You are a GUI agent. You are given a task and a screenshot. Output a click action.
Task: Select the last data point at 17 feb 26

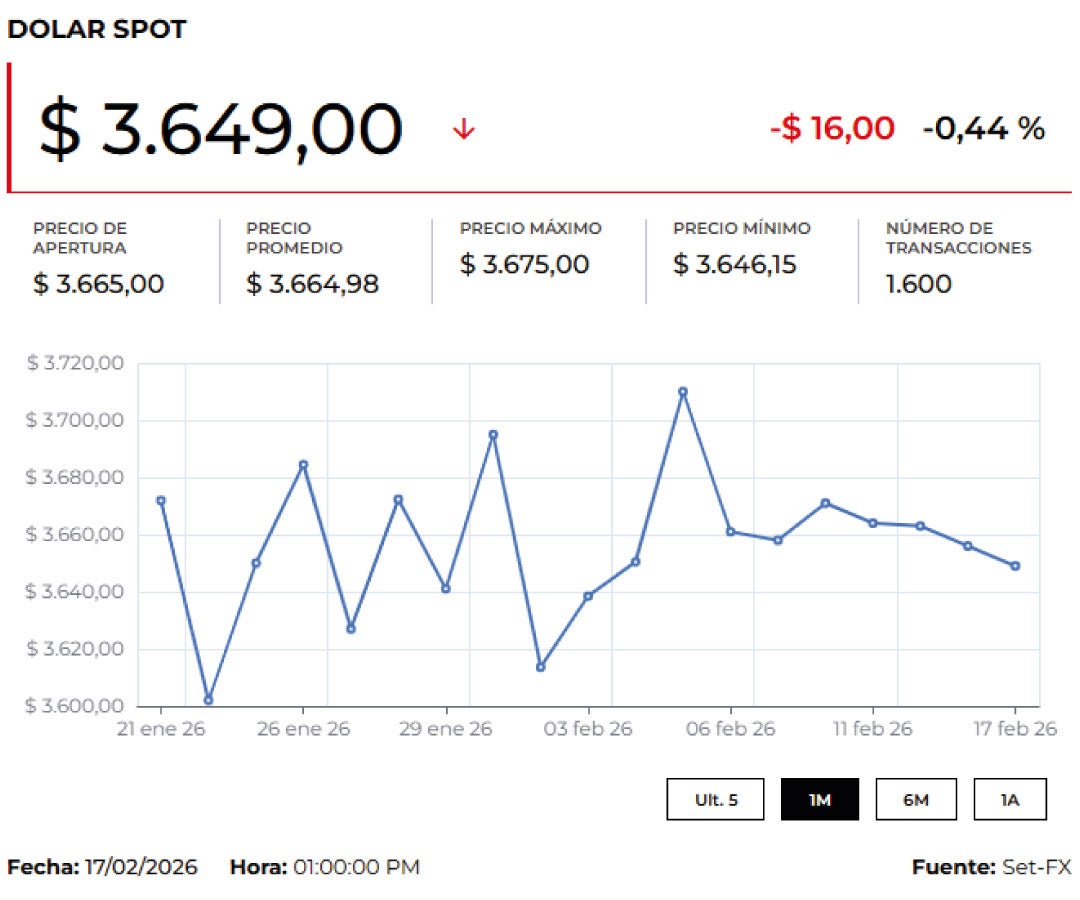pos(1015,566)
